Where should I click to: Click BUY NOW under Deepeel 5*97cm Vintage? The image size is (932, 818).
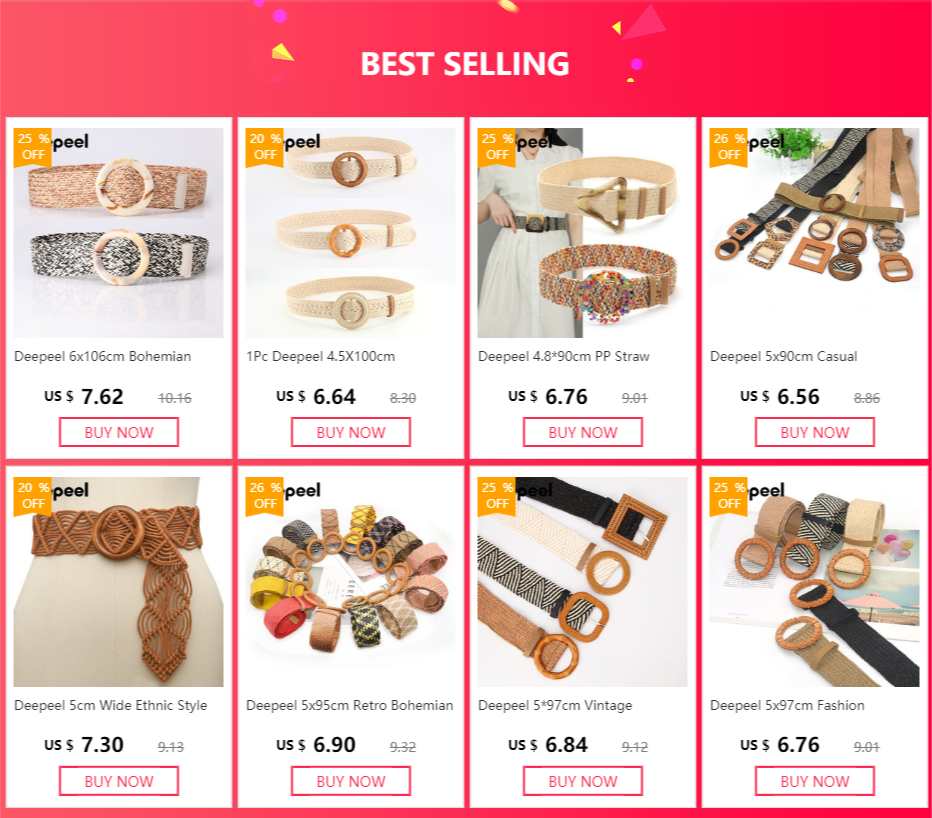coord(583,781)
